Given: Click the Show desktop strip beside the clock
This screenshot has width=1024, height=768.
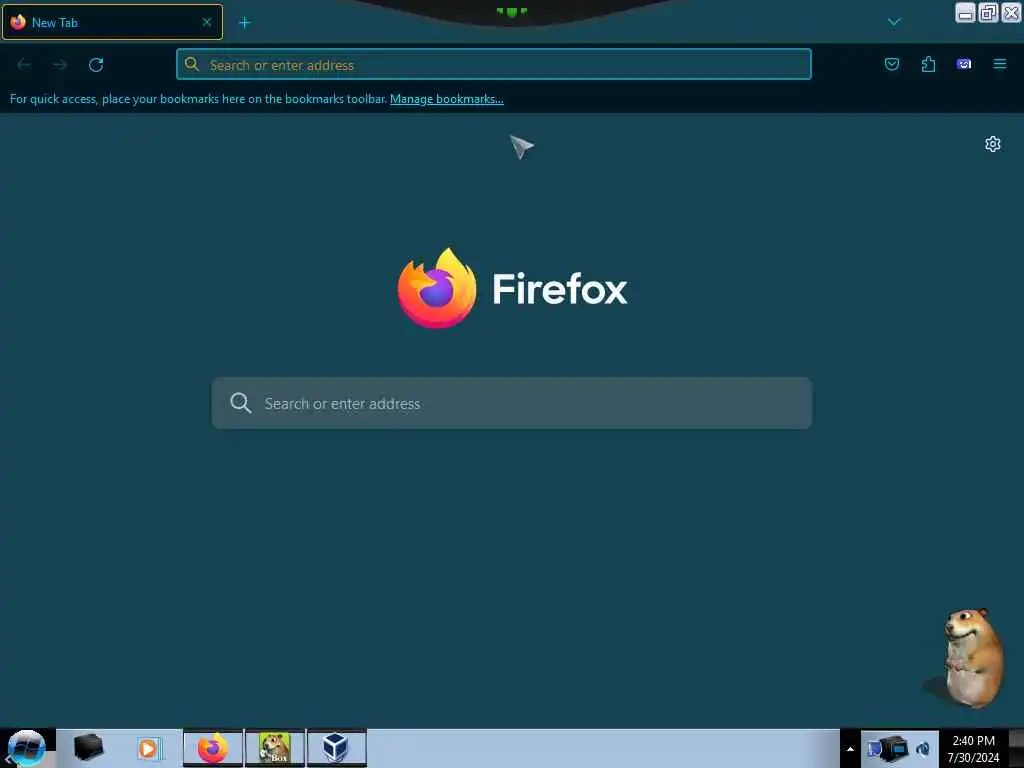Looking at the screenshot, I should tap(1016, 748).
